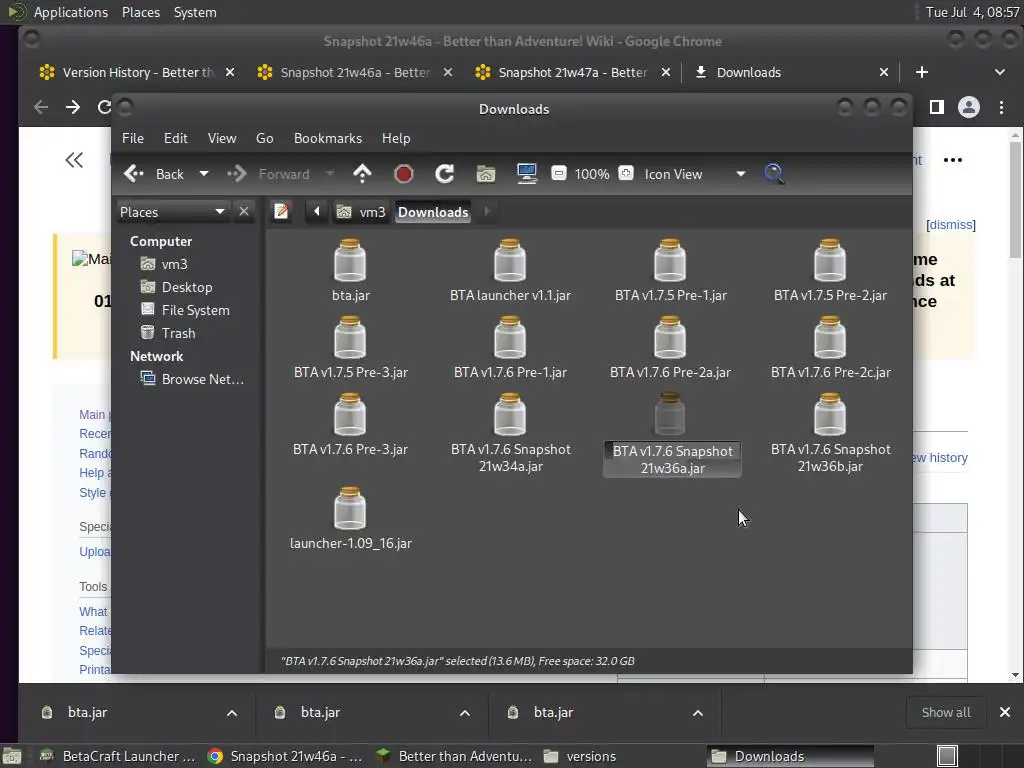
Task: Go to vm3 in the path bar
Action: tap(361, 212)
